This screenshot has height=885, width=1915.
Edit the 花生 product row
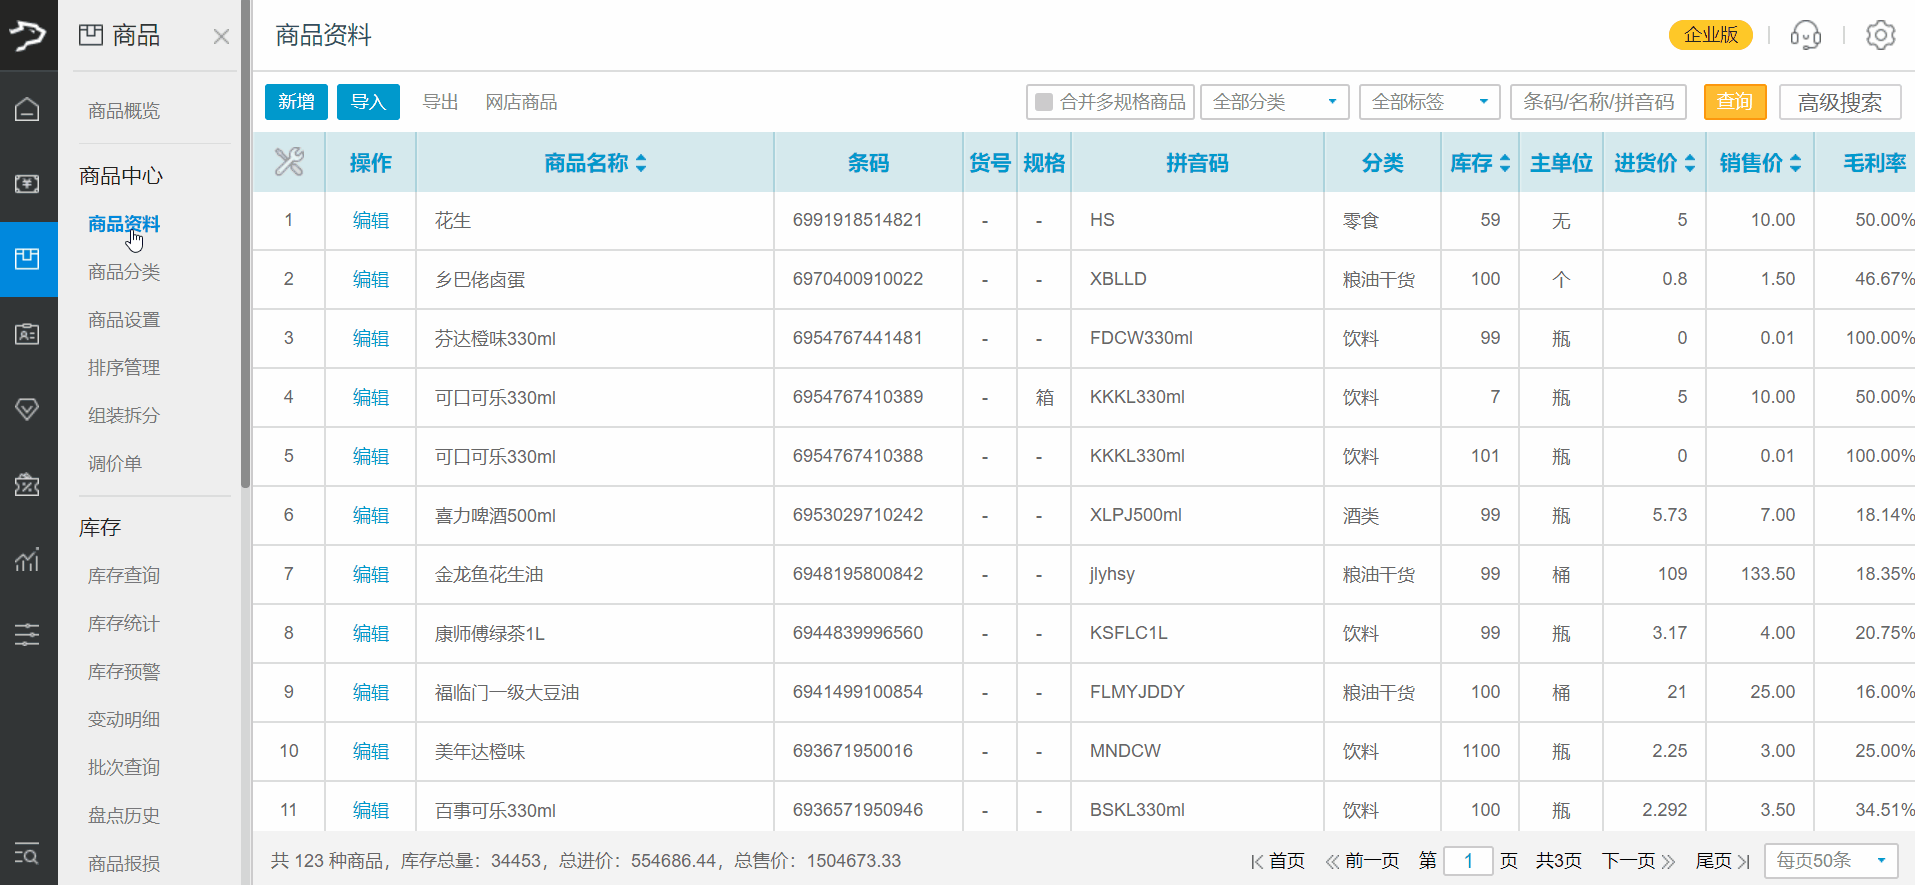click(371, 221)
